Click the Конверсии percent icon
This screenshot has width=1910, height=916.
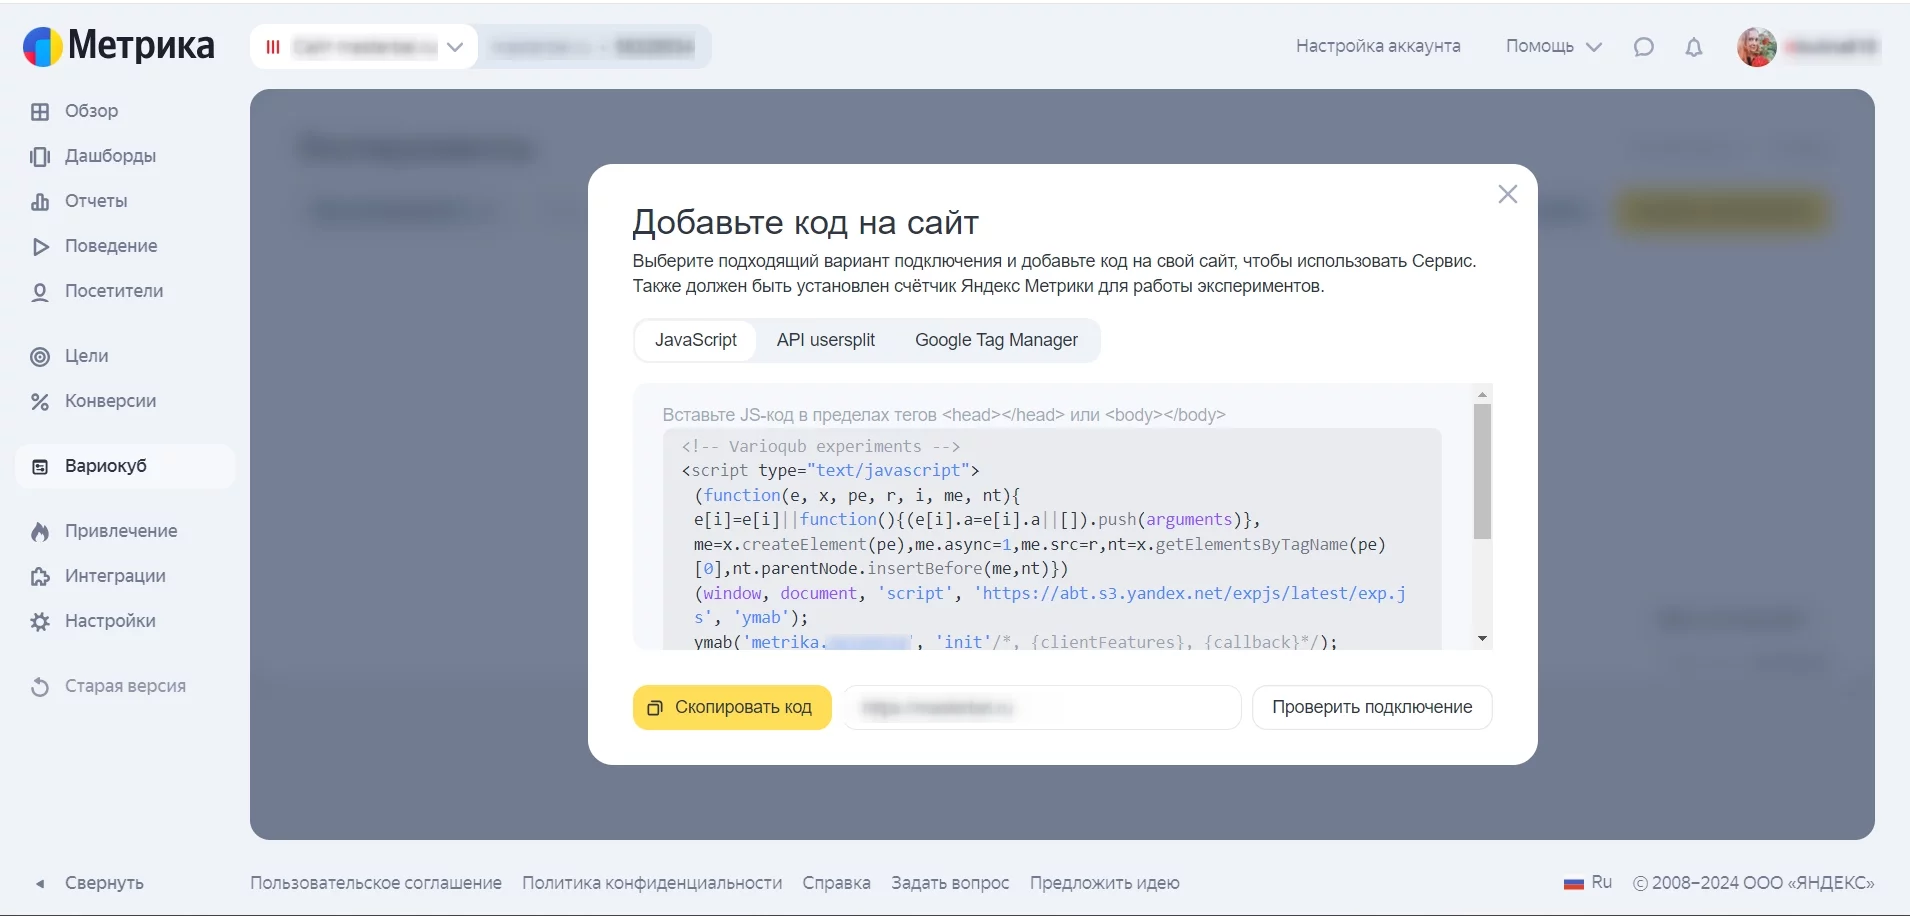pyautogui.click(x=40, y=401)
